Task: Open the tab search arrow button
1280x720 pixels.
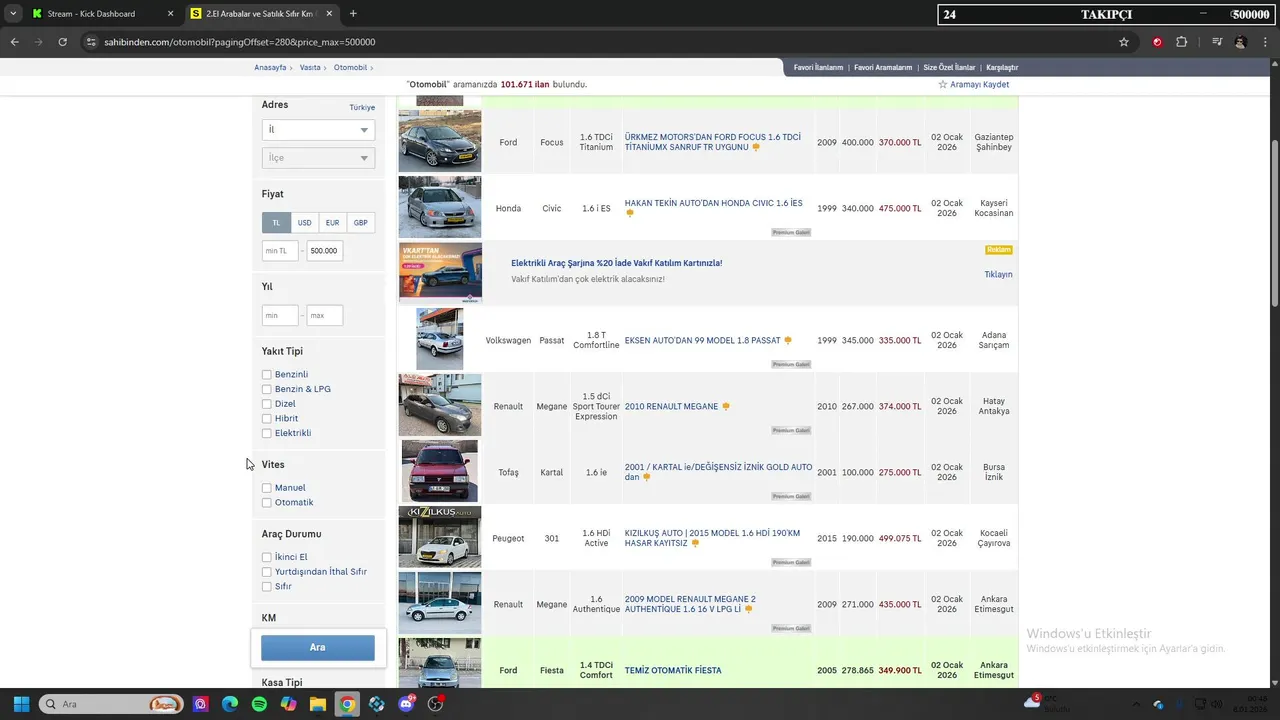Action: [x=12, y=14]
